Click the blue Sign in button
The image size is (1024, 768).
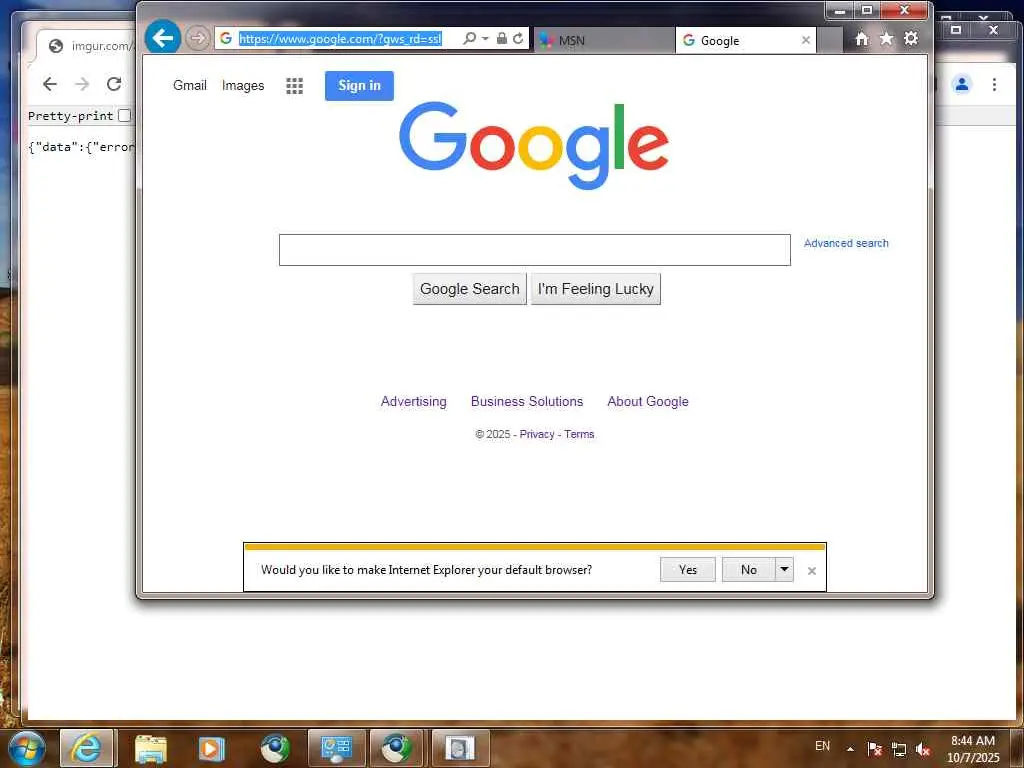coord(359,86)
